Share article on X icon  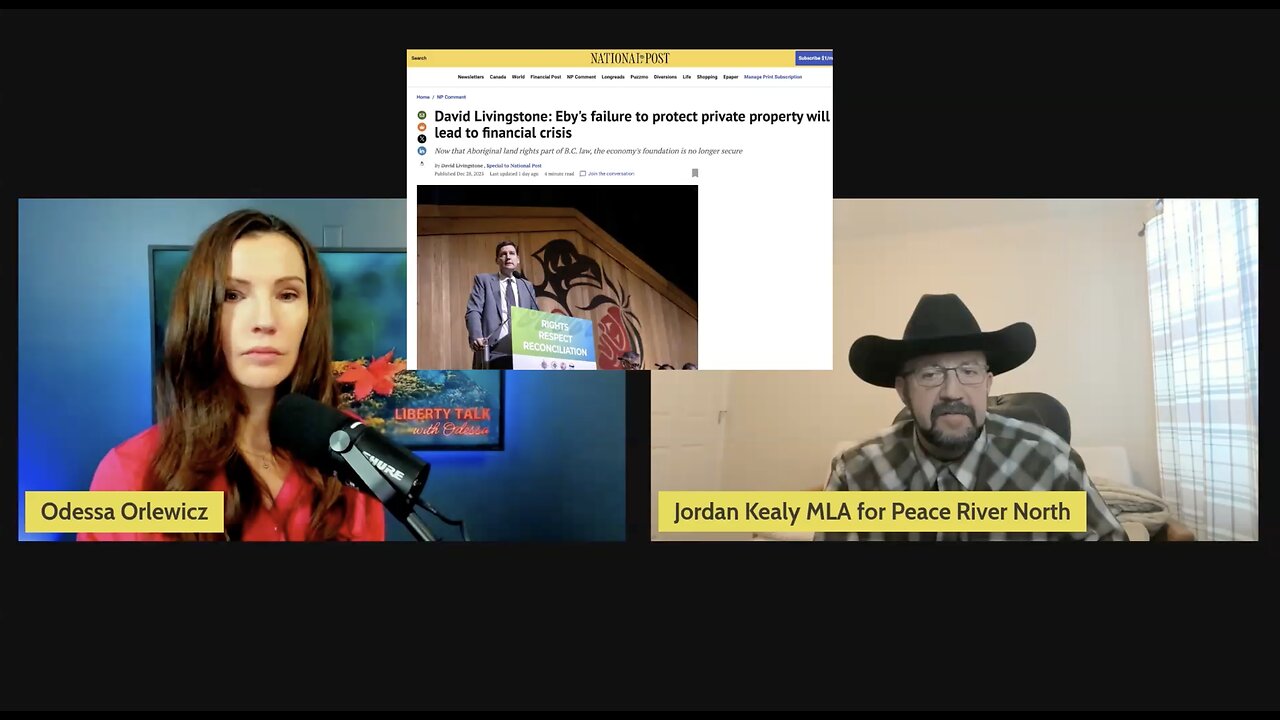[x=422, y=139]
